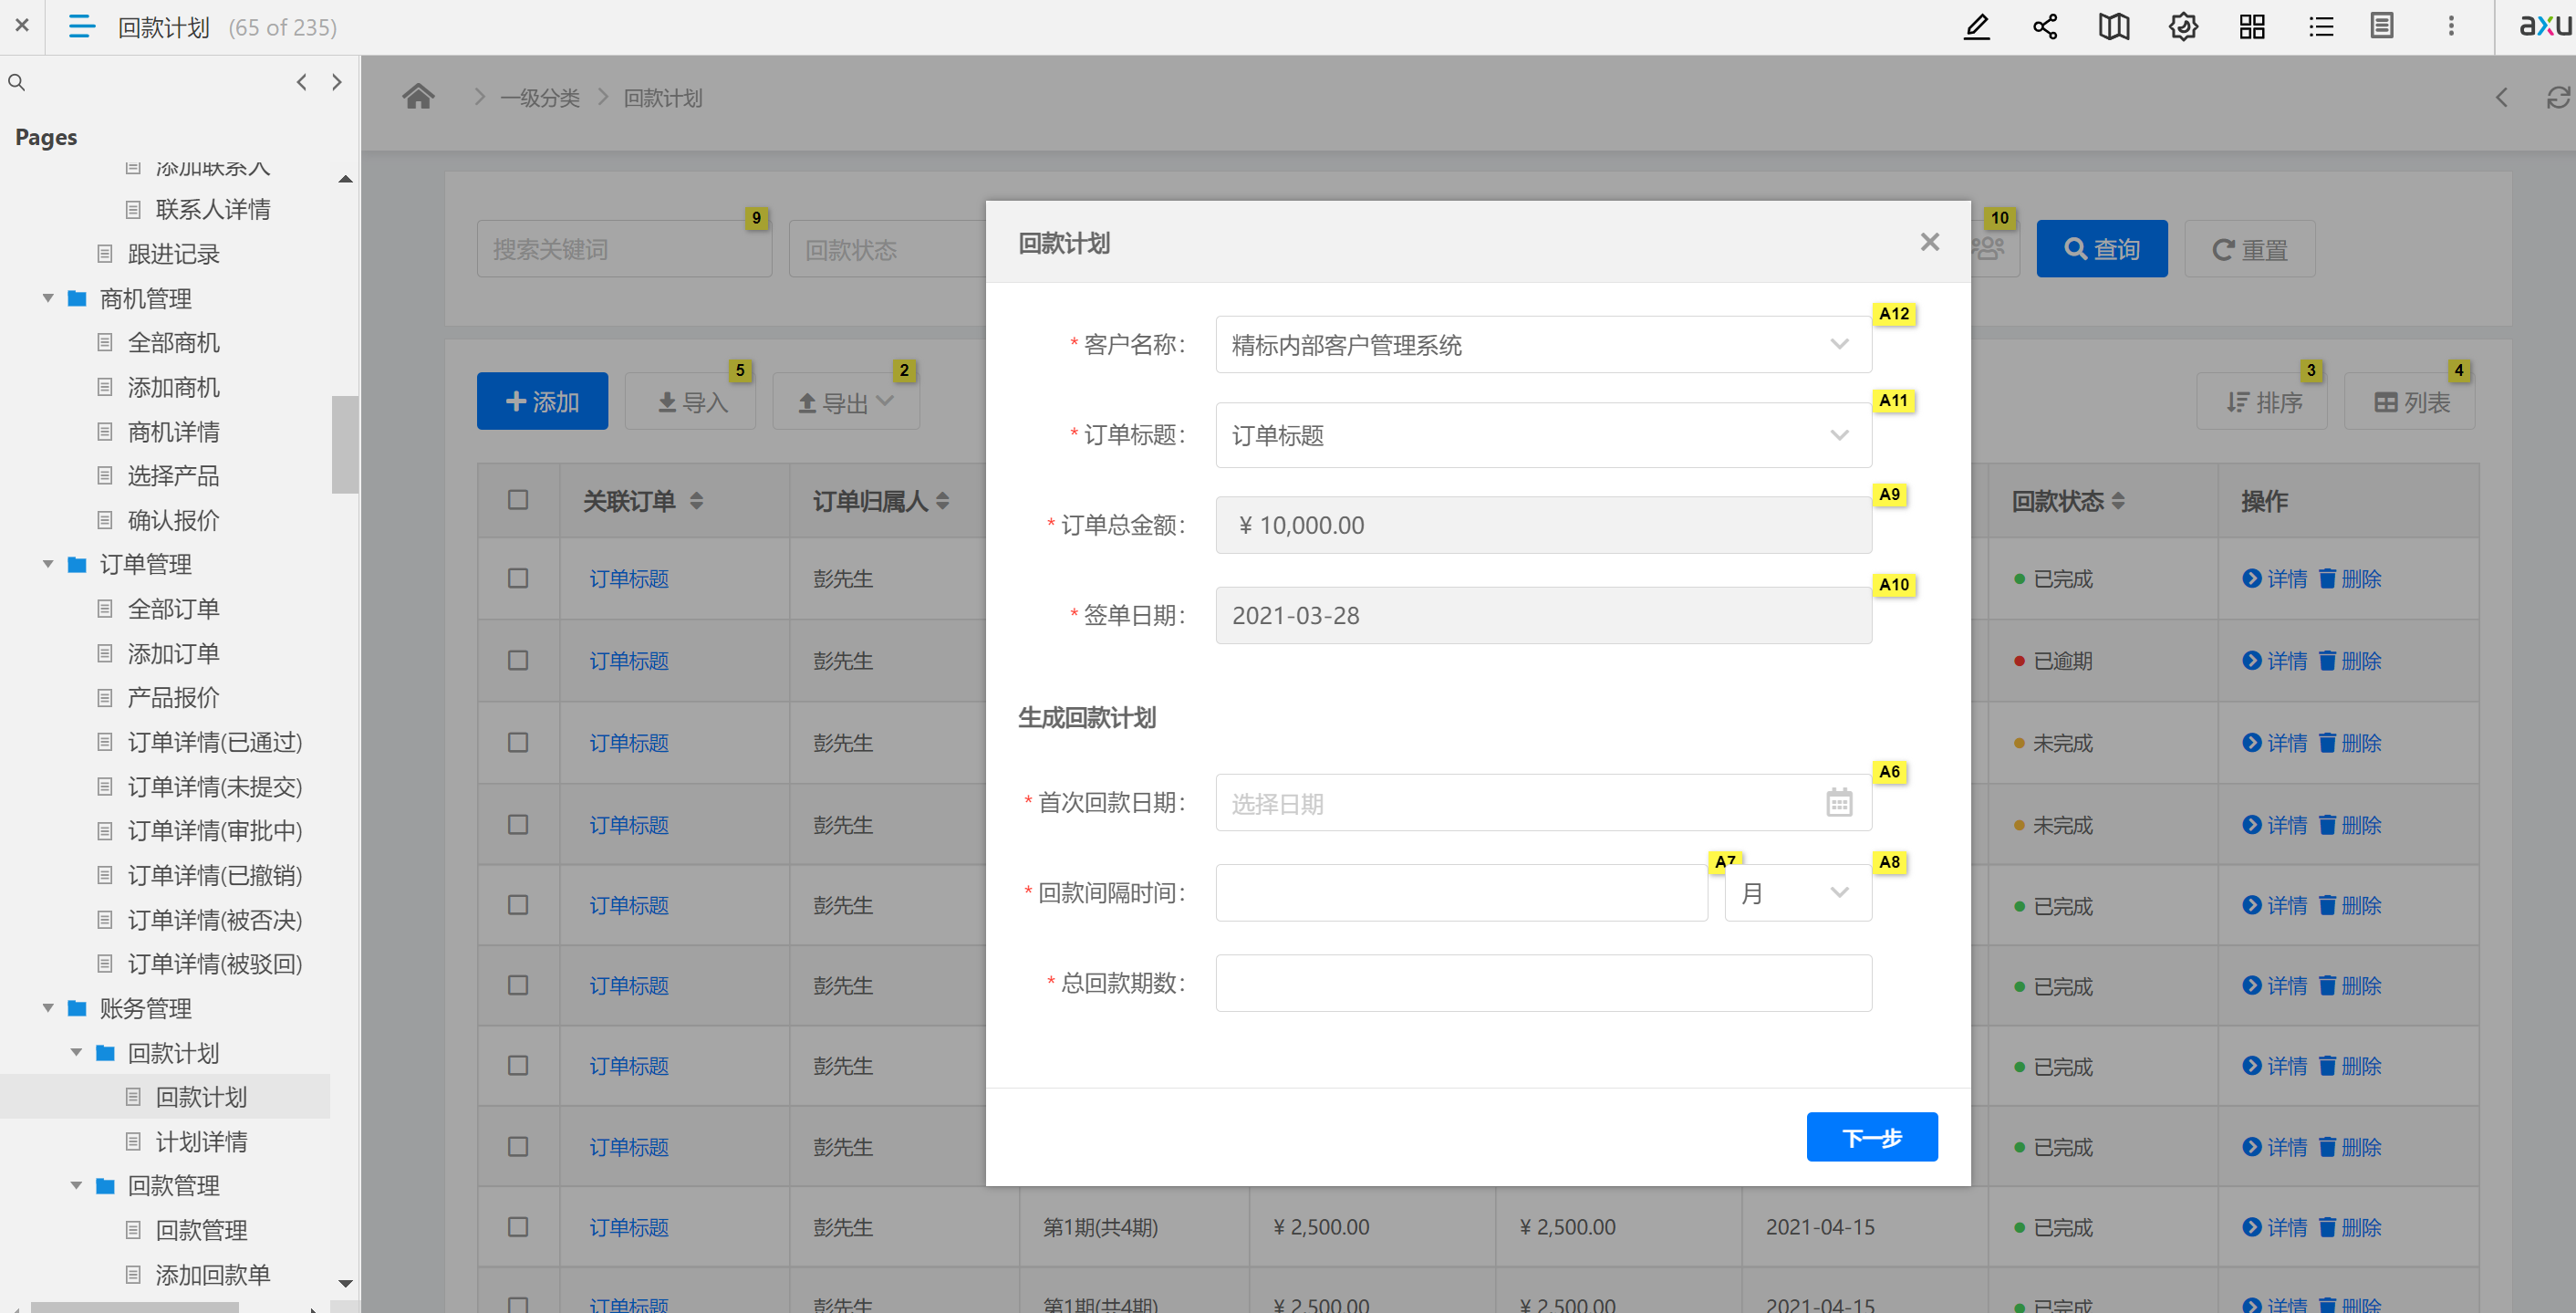Viewport: 2576px width, 1313px height.
Task: Close the Axure player sidebar with X
Action: (22, 26)
